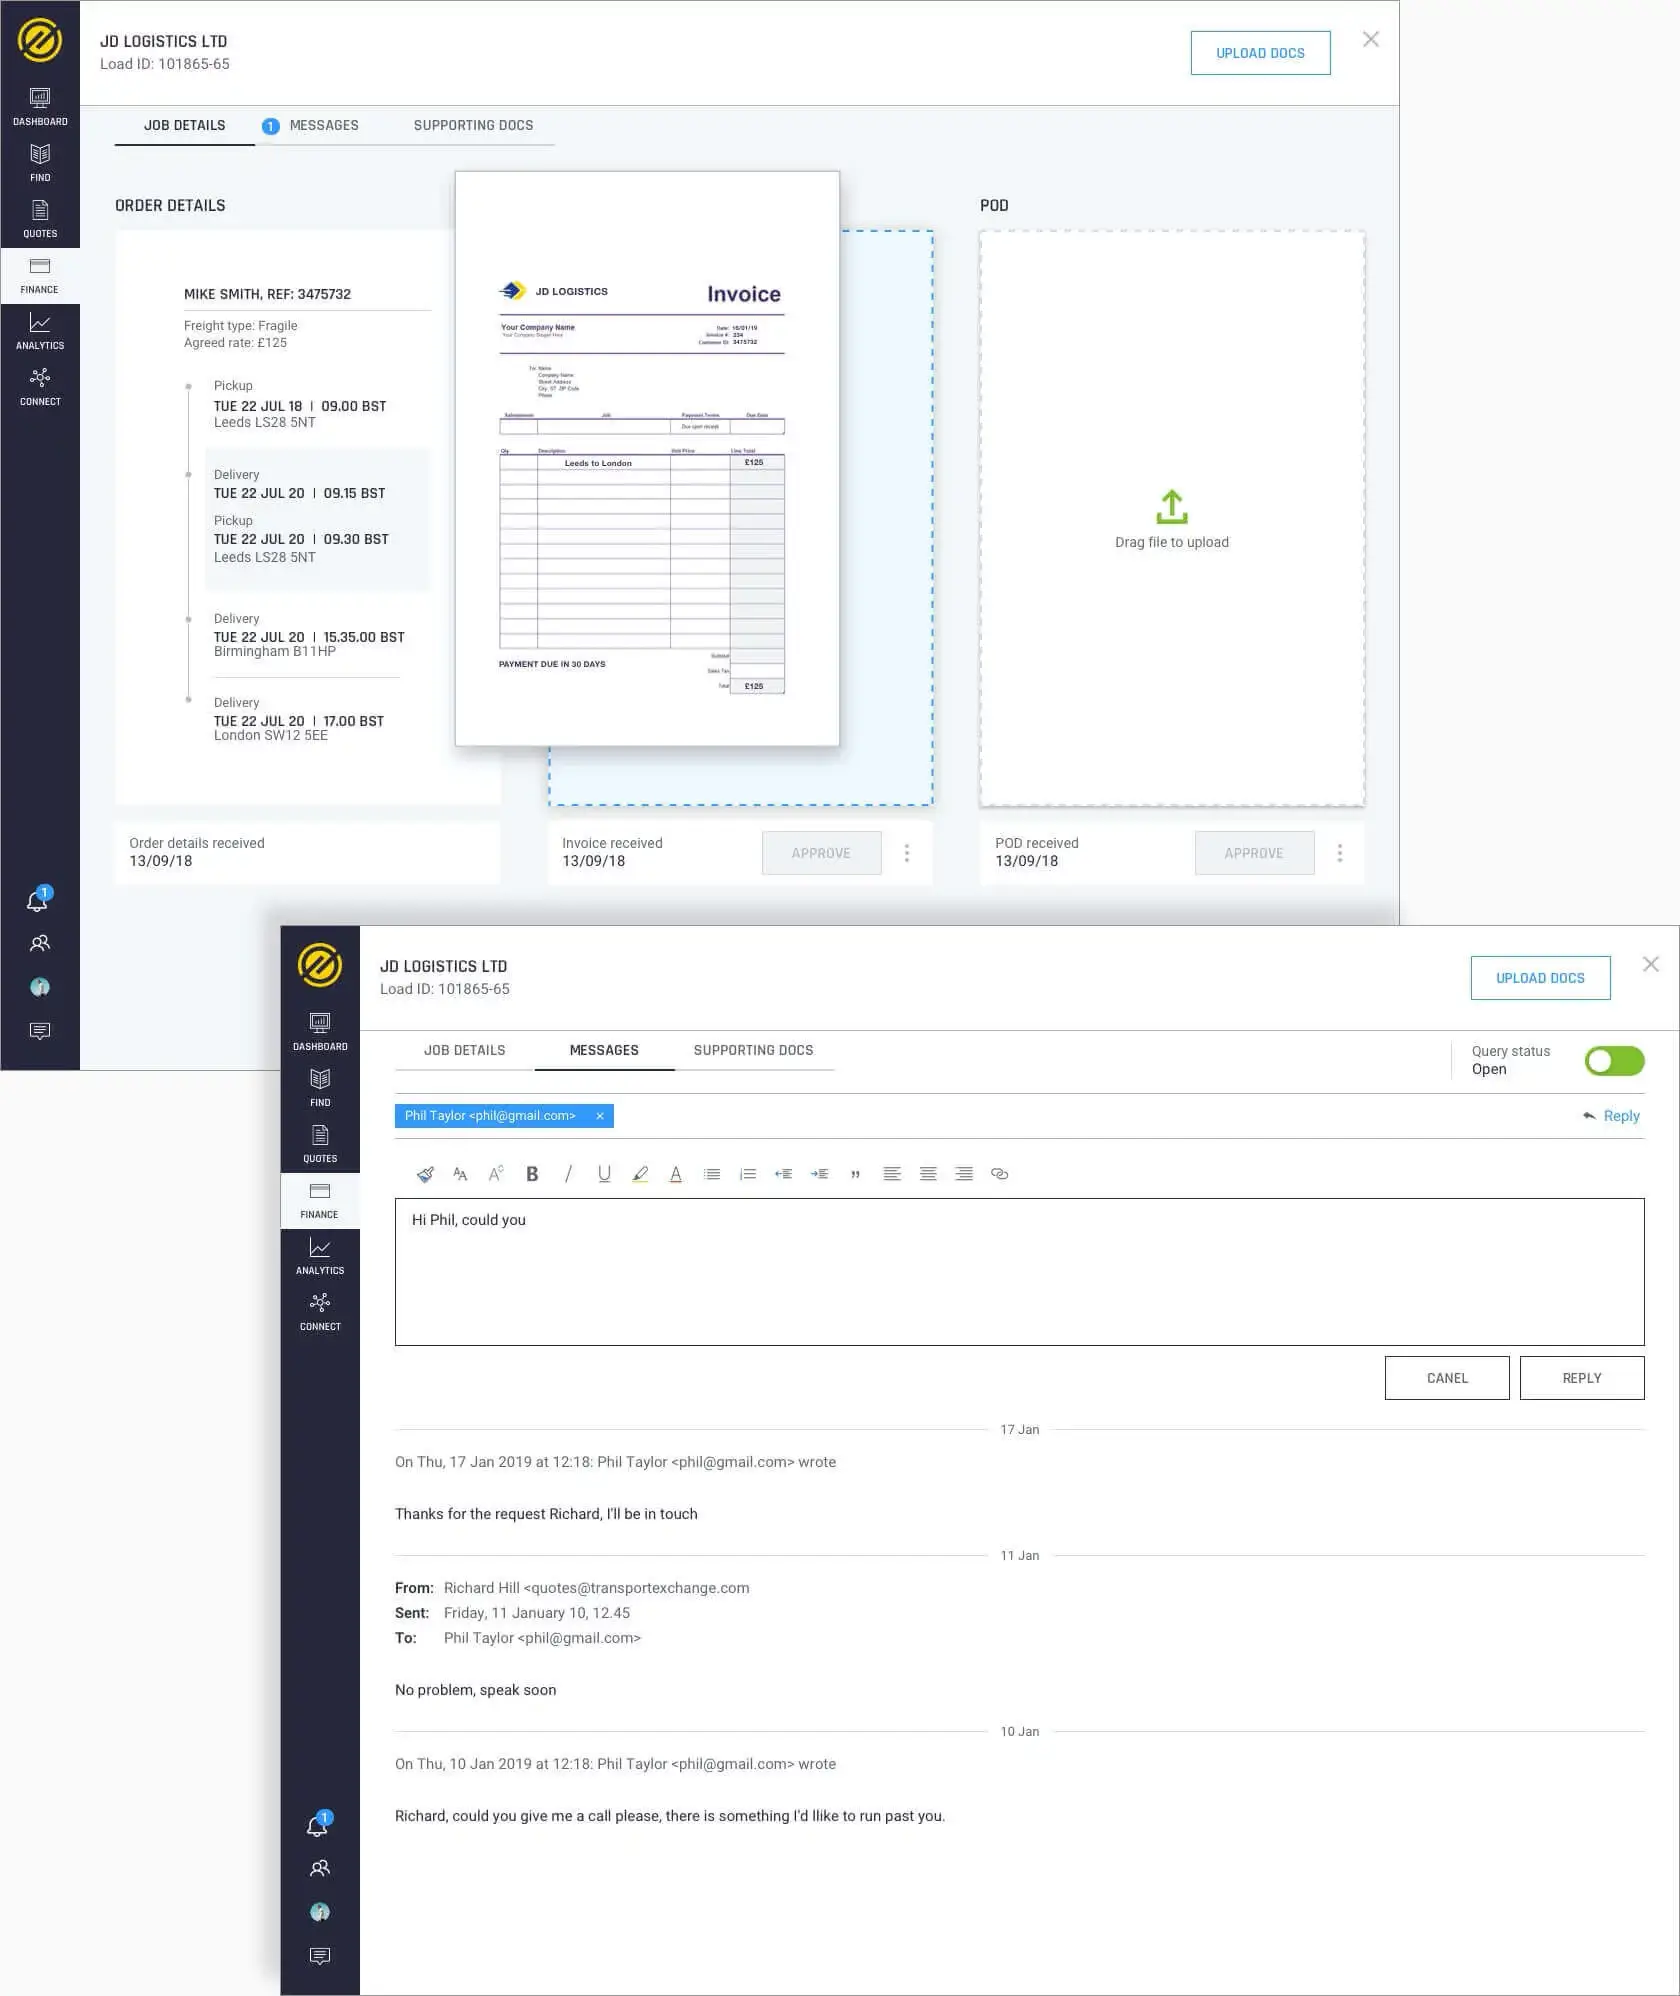Toggle bold formatting in message editor

tap(532, 1174)
